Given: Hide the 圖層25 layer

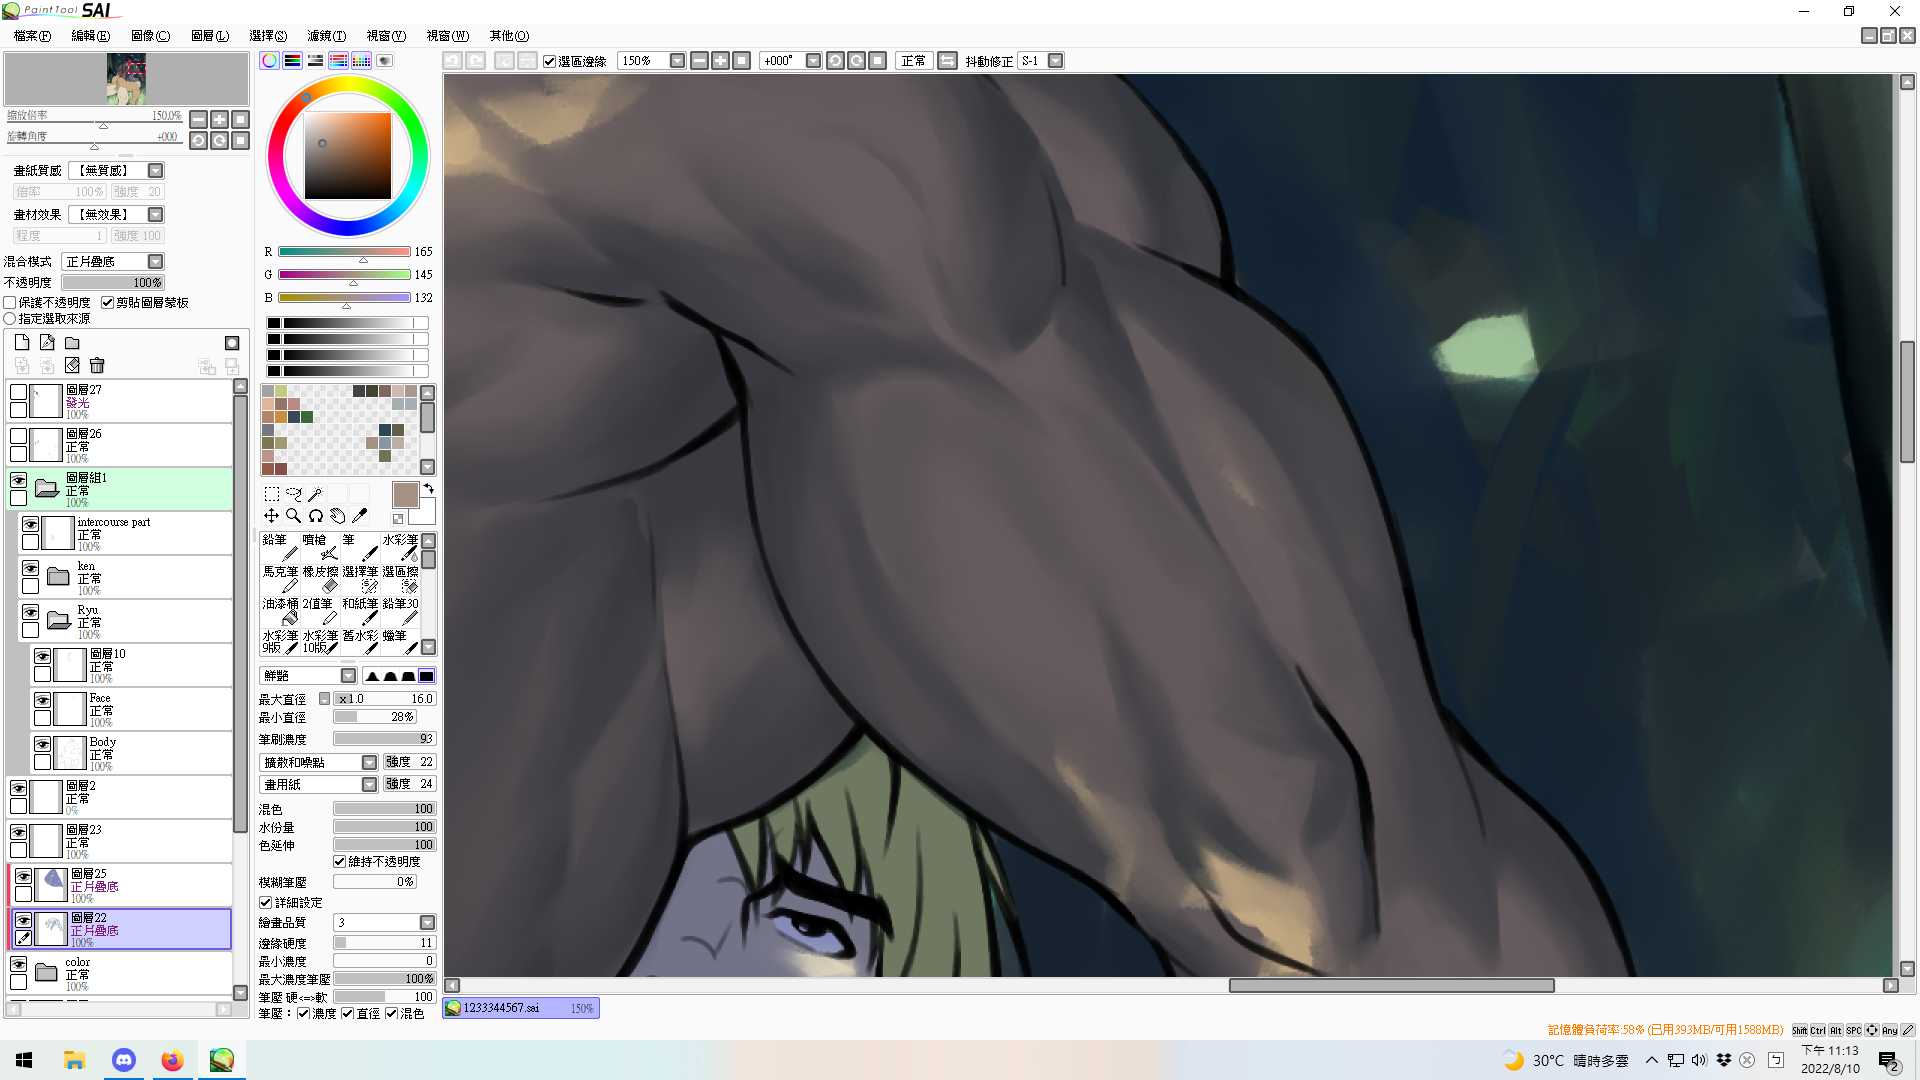Looking at the screenshot, I should coord(23,876).
